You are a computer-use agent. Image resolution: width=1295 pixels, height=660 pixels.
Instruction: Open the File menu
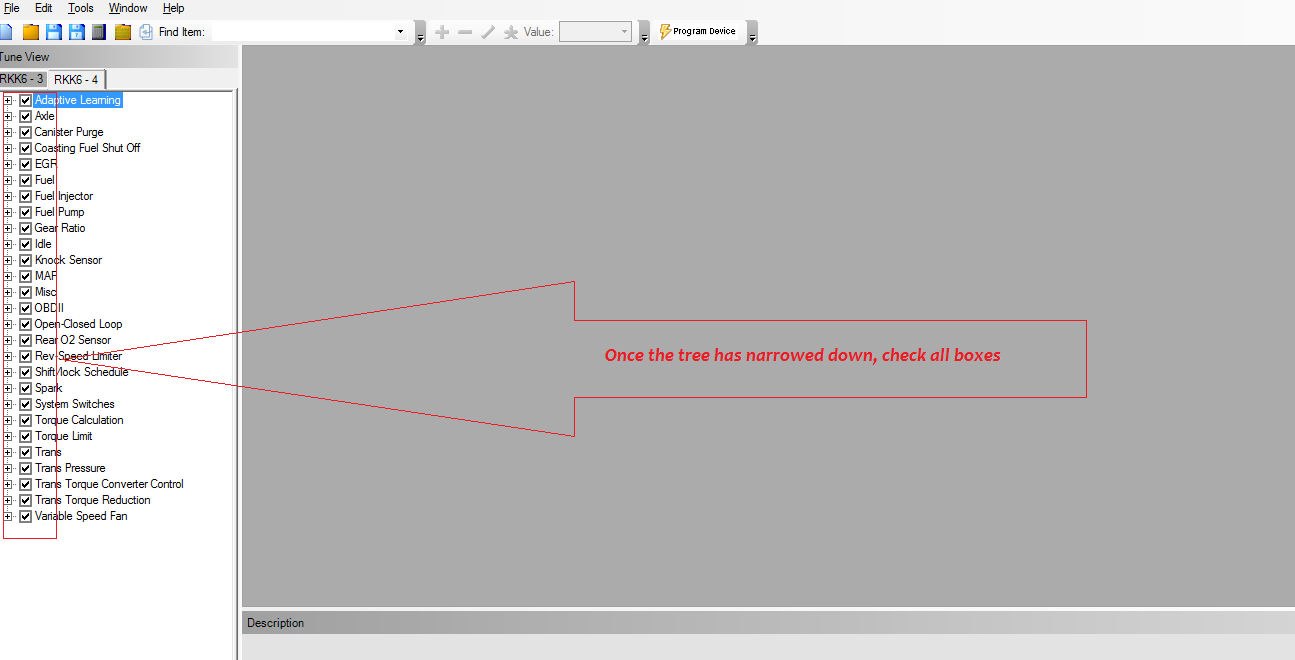pyautogui.click(x=11, y=8)
